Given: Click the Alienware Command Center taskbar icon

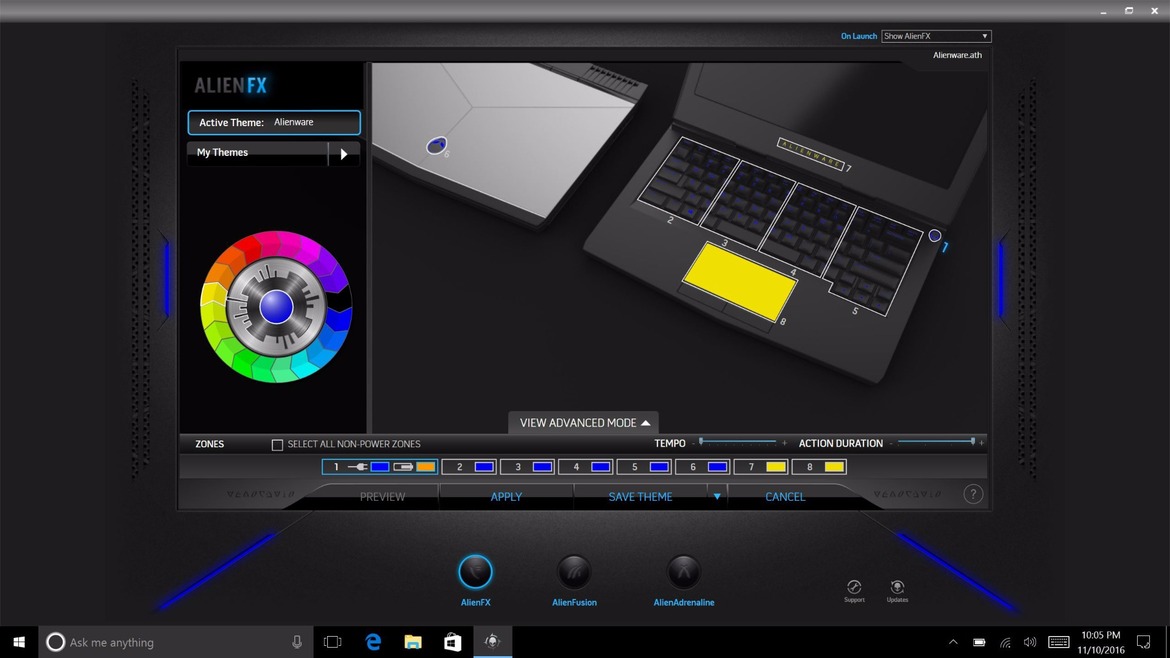Looking at the screenshot, I should coord(492,642).
